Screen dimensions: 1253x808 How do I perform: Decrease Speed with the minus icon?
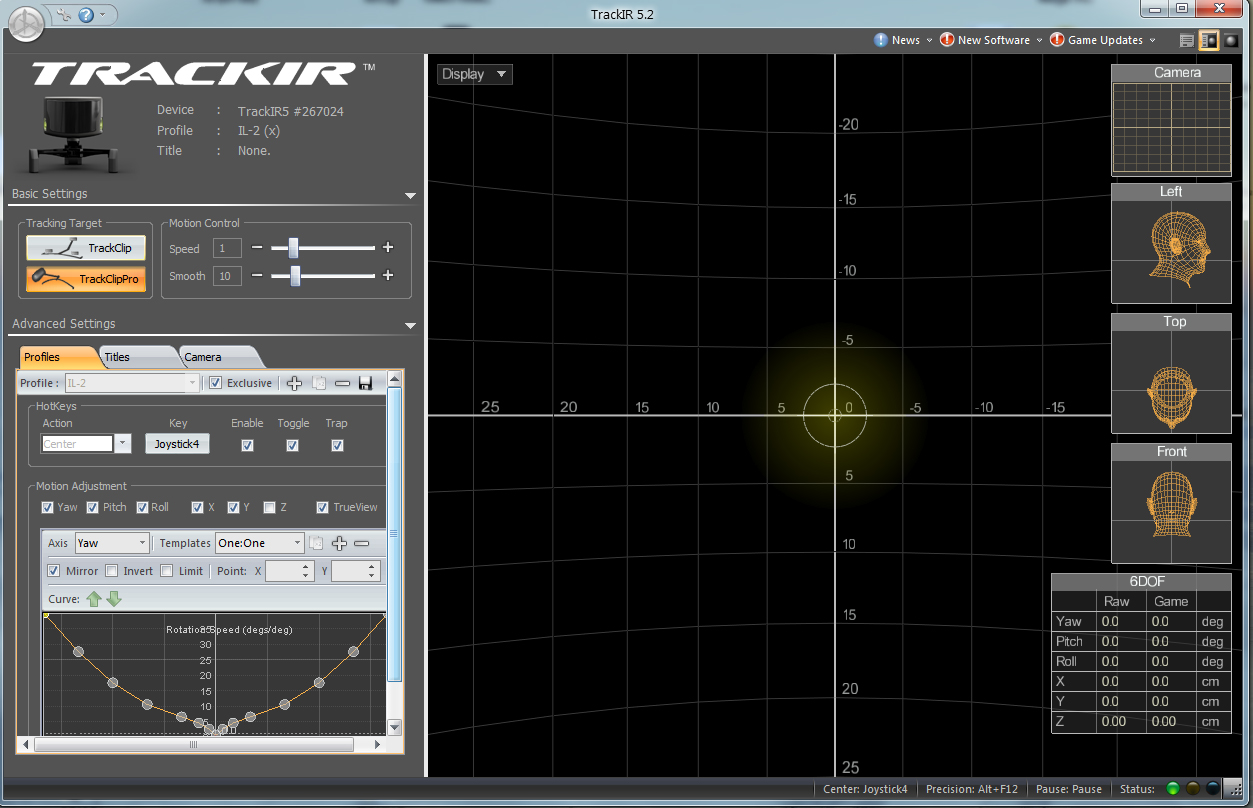(257, 248)
